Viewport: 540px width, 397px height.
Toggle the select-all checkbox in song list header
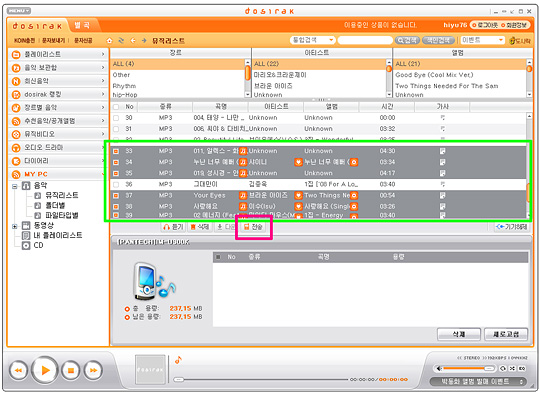point(116,107)
